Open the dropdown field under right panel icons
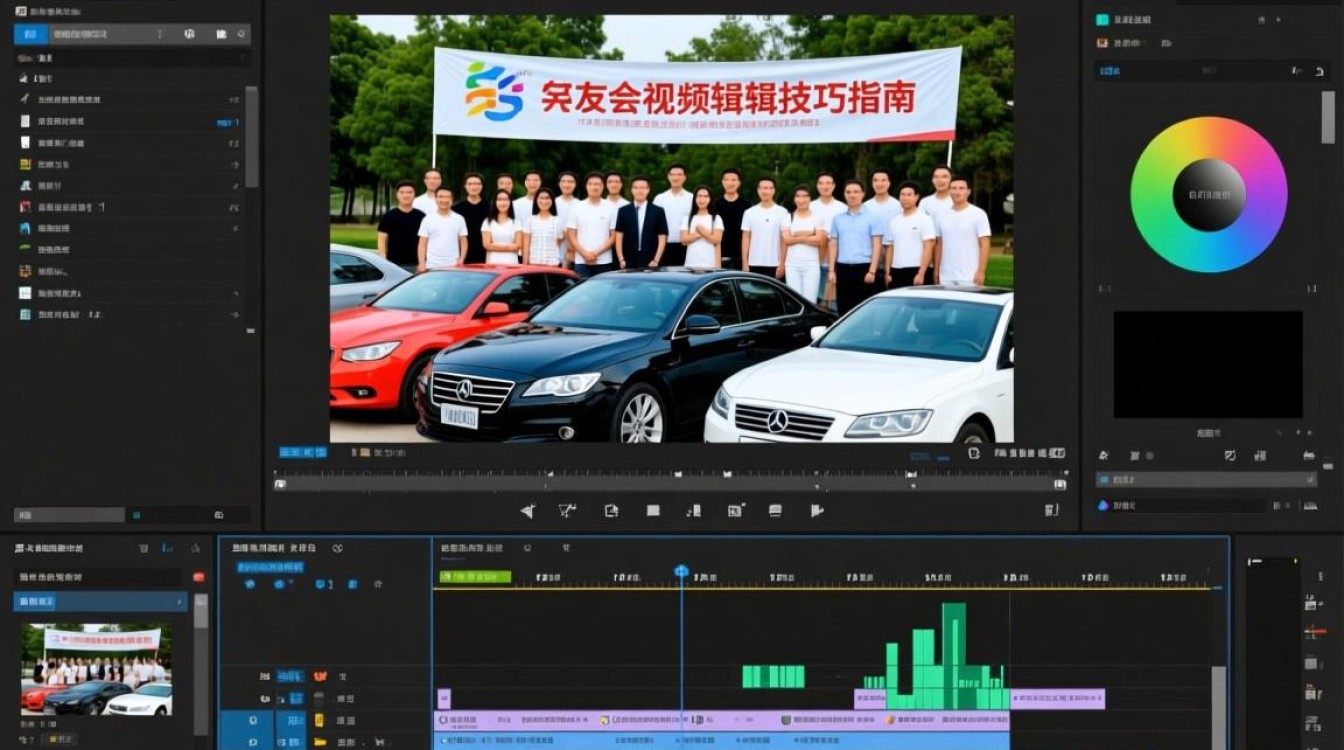 pyautogui.click(x=1207, y=480)
